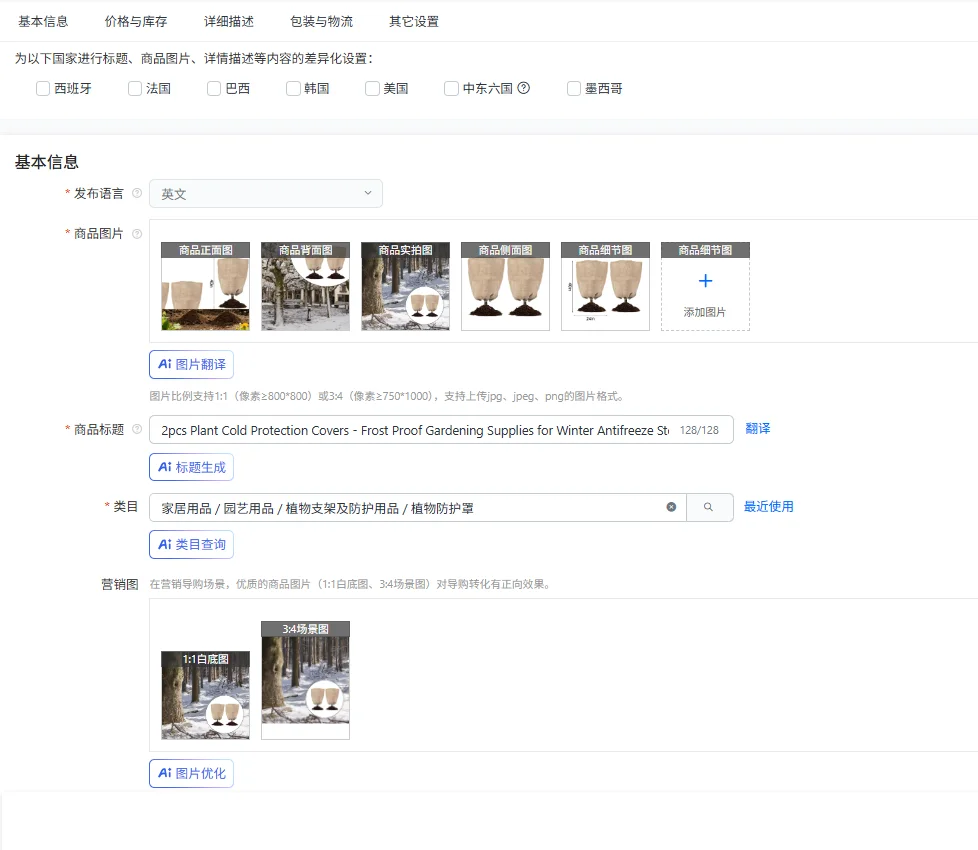Open the 基本信息 tab

pos(43,21)
